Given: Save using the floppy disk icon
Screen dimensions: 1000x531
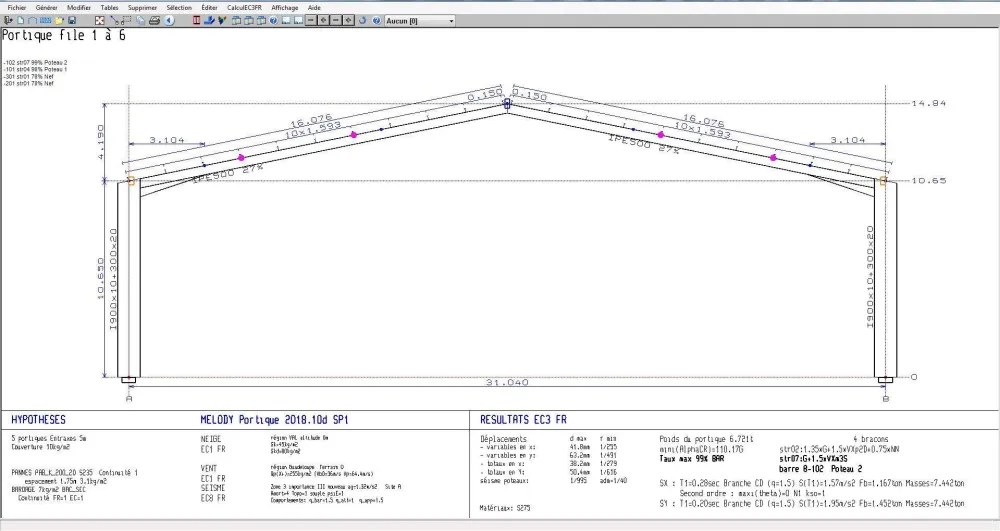Looking at the screenshot, I should 72,20.
